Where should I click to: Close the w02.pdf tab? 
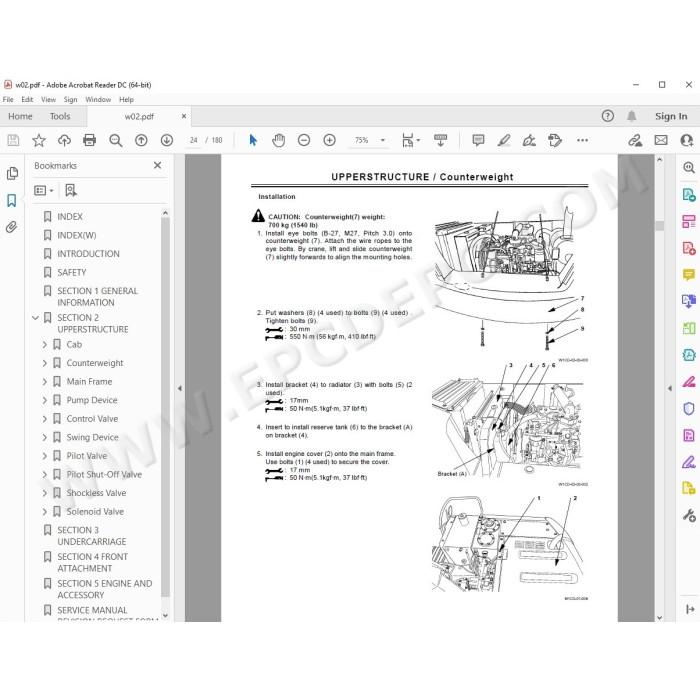pyautogui.click(x=184, y=116)
